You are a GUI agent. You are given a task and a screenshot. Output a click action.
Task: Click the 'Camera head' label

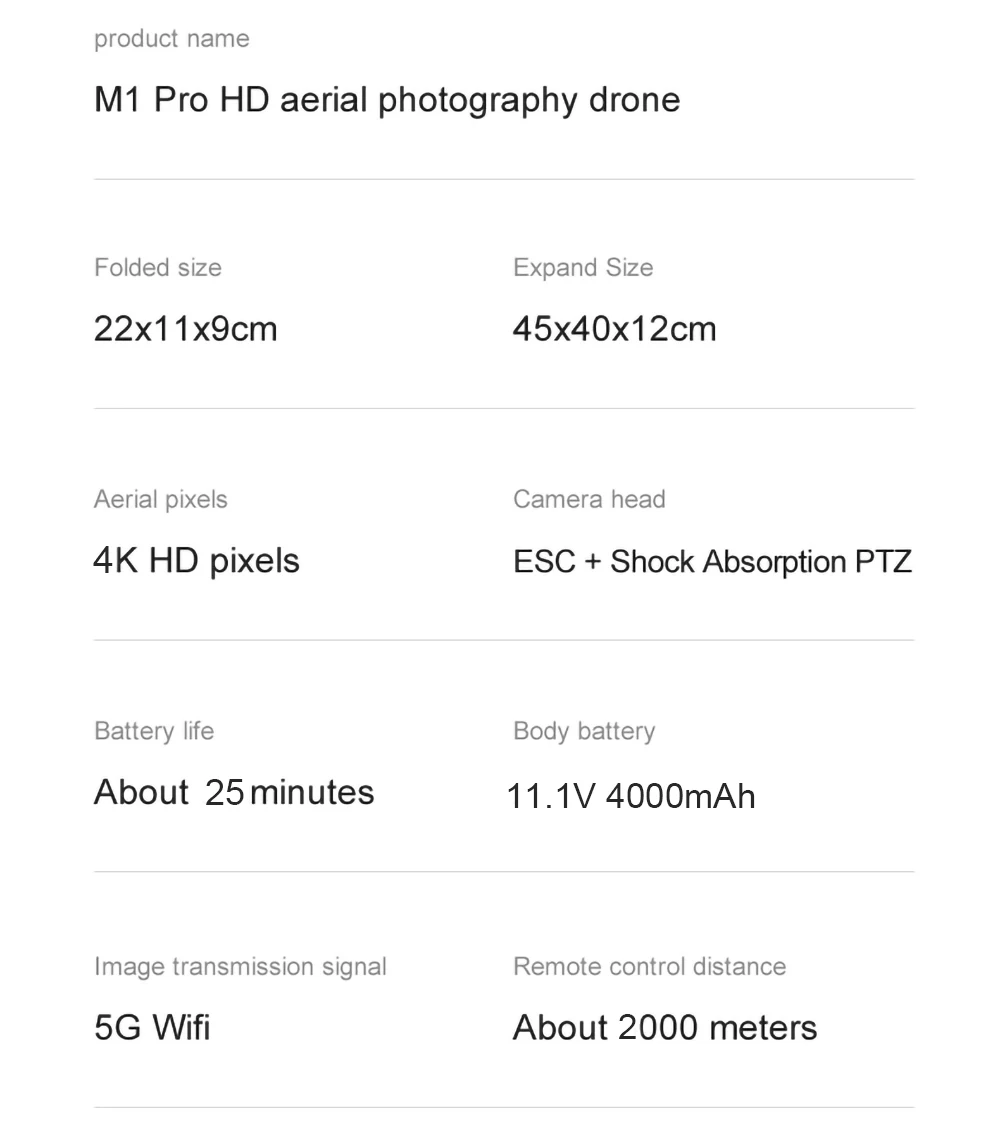589,500
